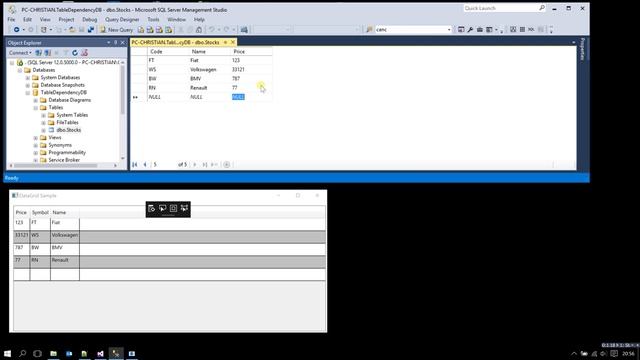640x360 pixels.
Task: Go to previous record in grid navigator
Action: [x=145, y=164]
